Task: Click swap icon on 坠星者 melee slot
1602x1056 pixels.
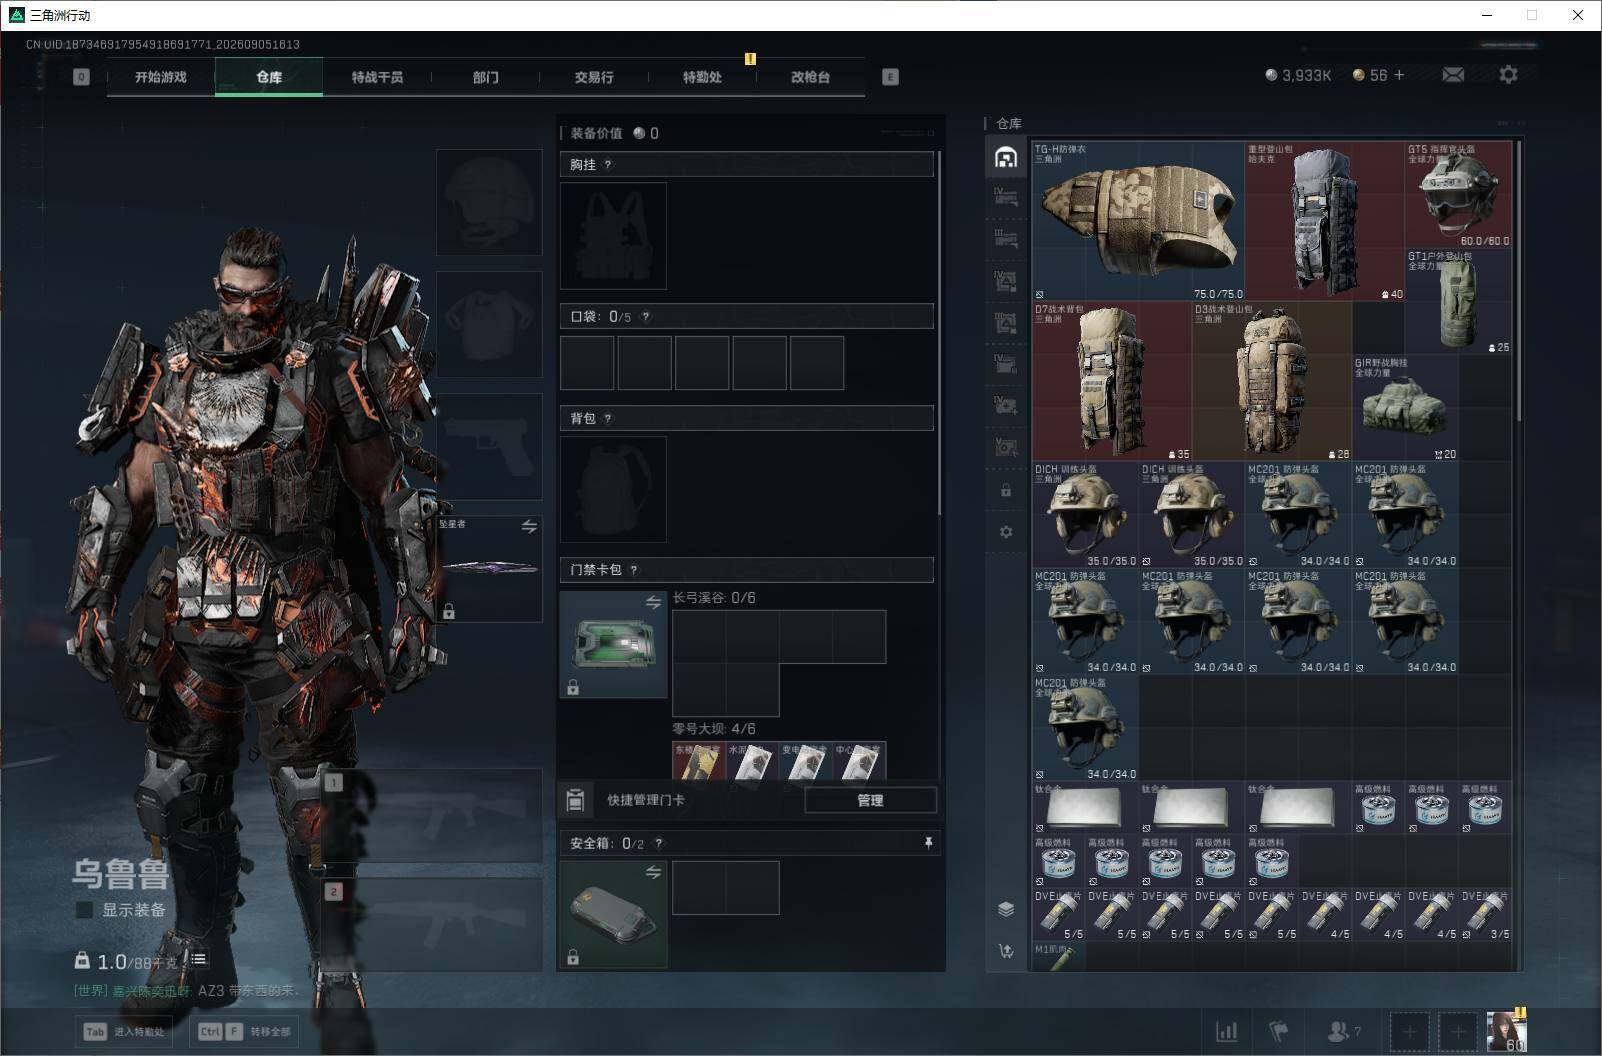Action: (x=529, y=526)
